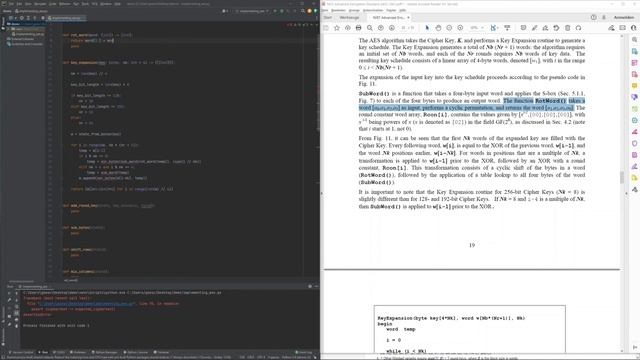Click the Acrobat vertical scrollbar thumb
The image size is (640, 360).
coord(622,177)
